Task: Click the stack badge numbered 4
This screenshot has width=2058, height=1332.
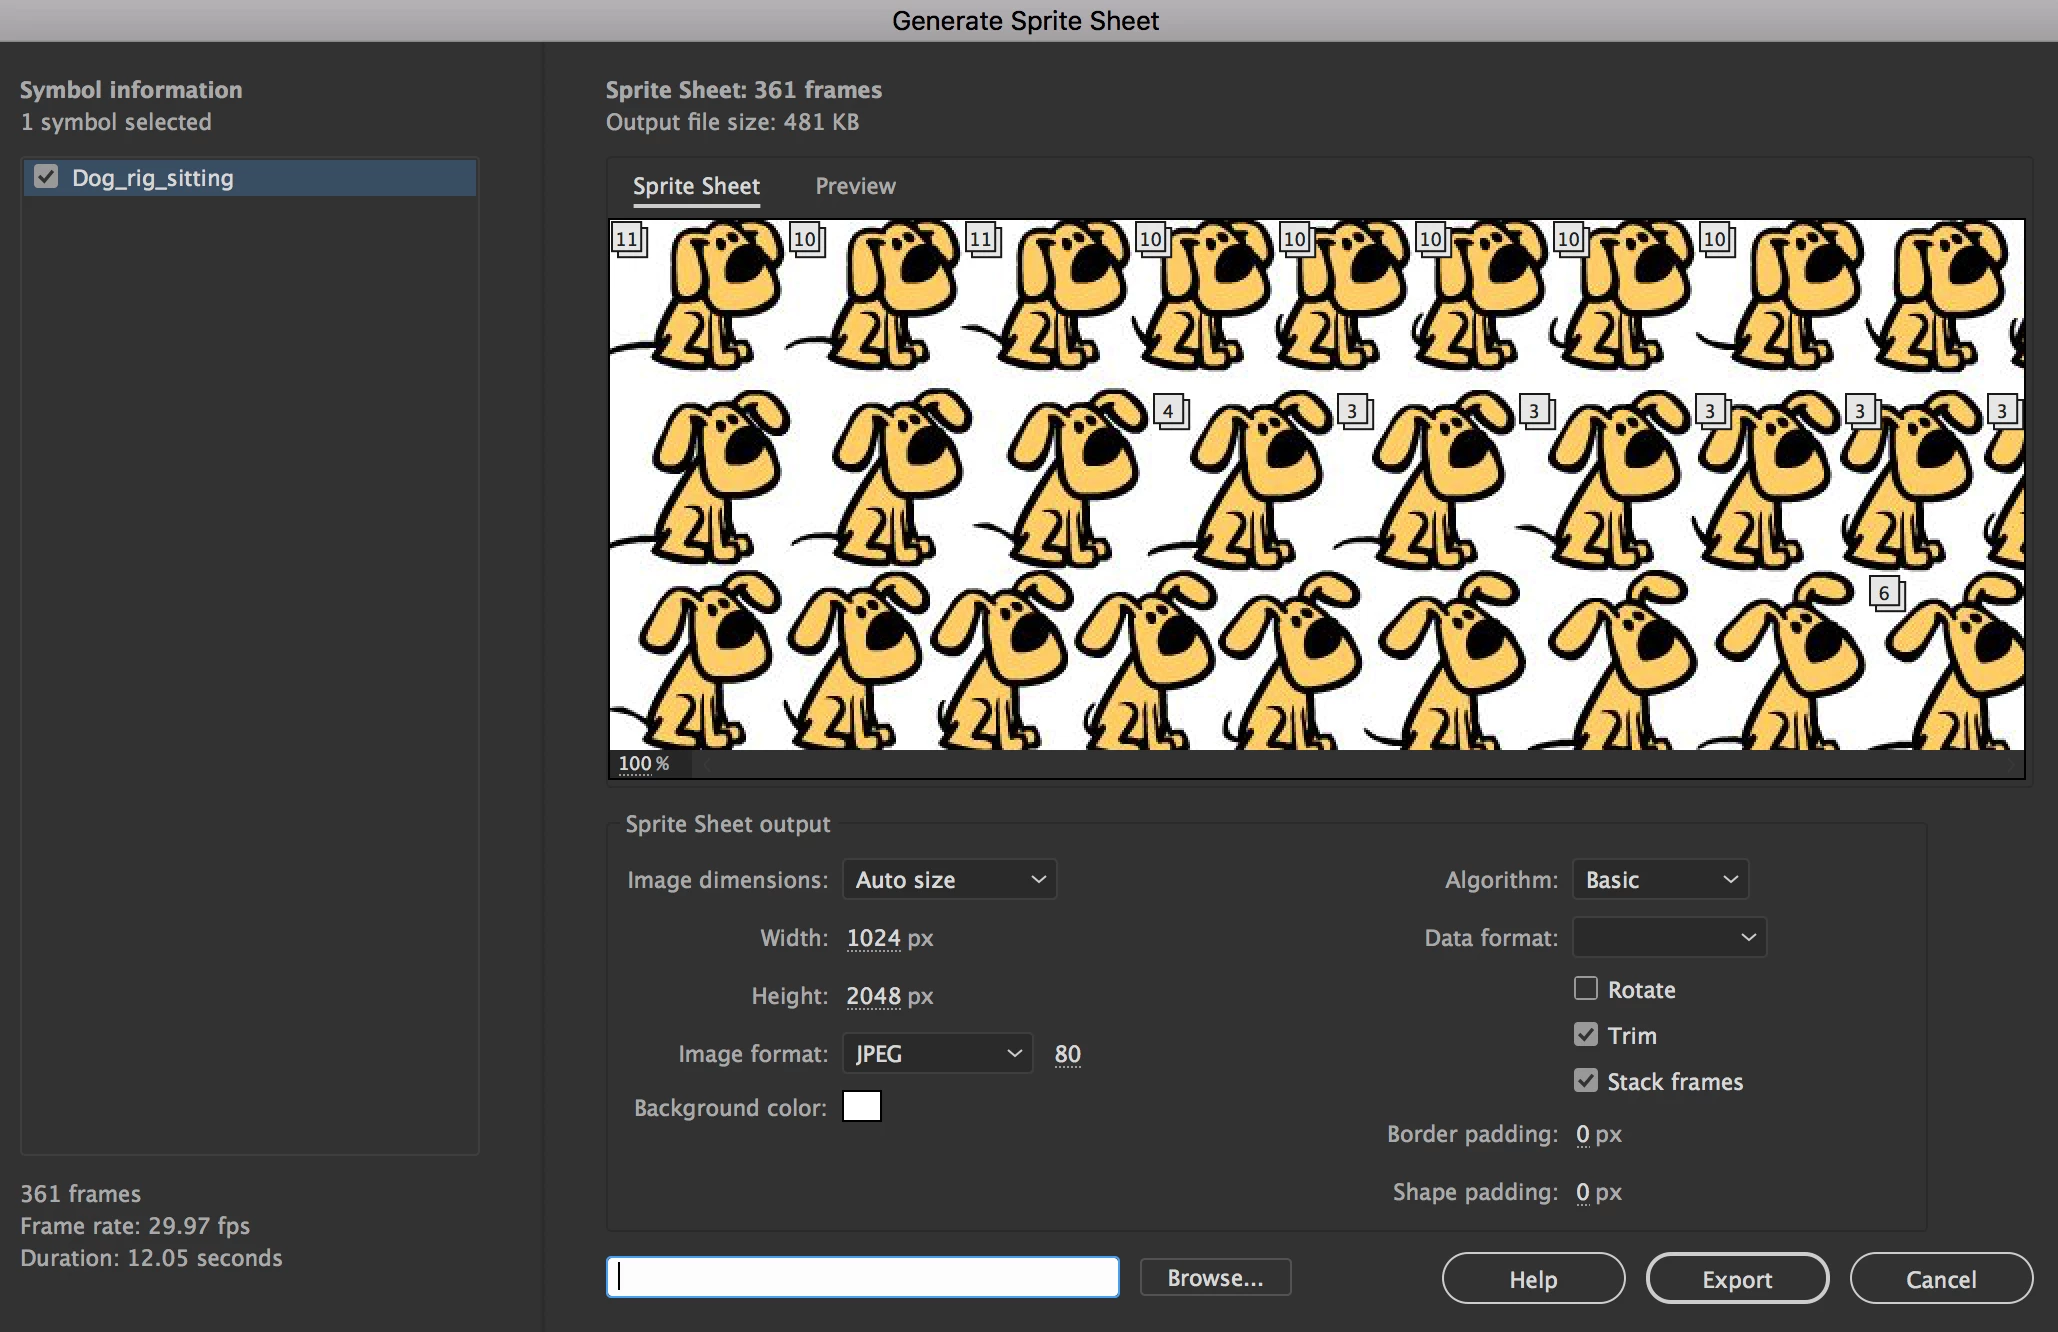Action: click(1168, 410)
